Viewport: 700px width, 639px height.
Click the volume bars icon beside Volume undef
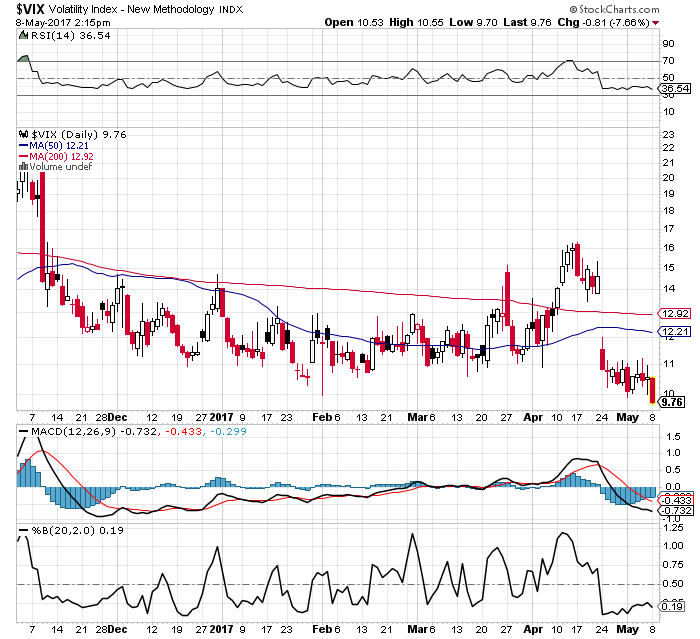pyautogui.click(x=23, y=167)
